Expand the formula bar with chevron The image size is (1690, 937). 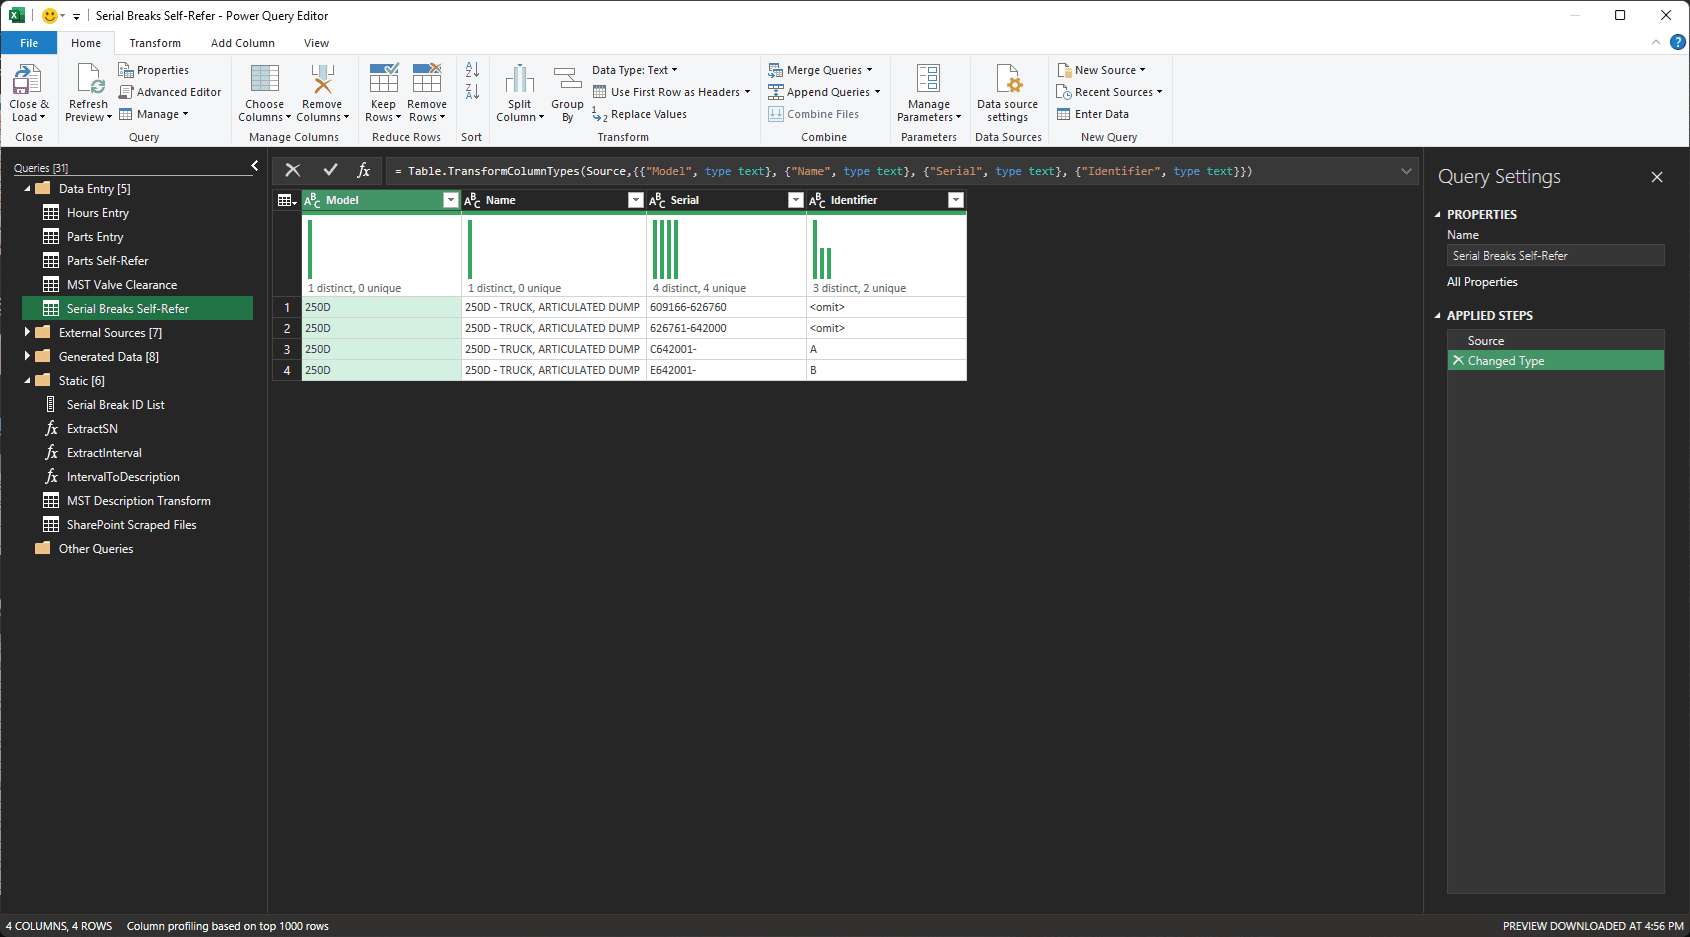click(x=1406, y=171)
